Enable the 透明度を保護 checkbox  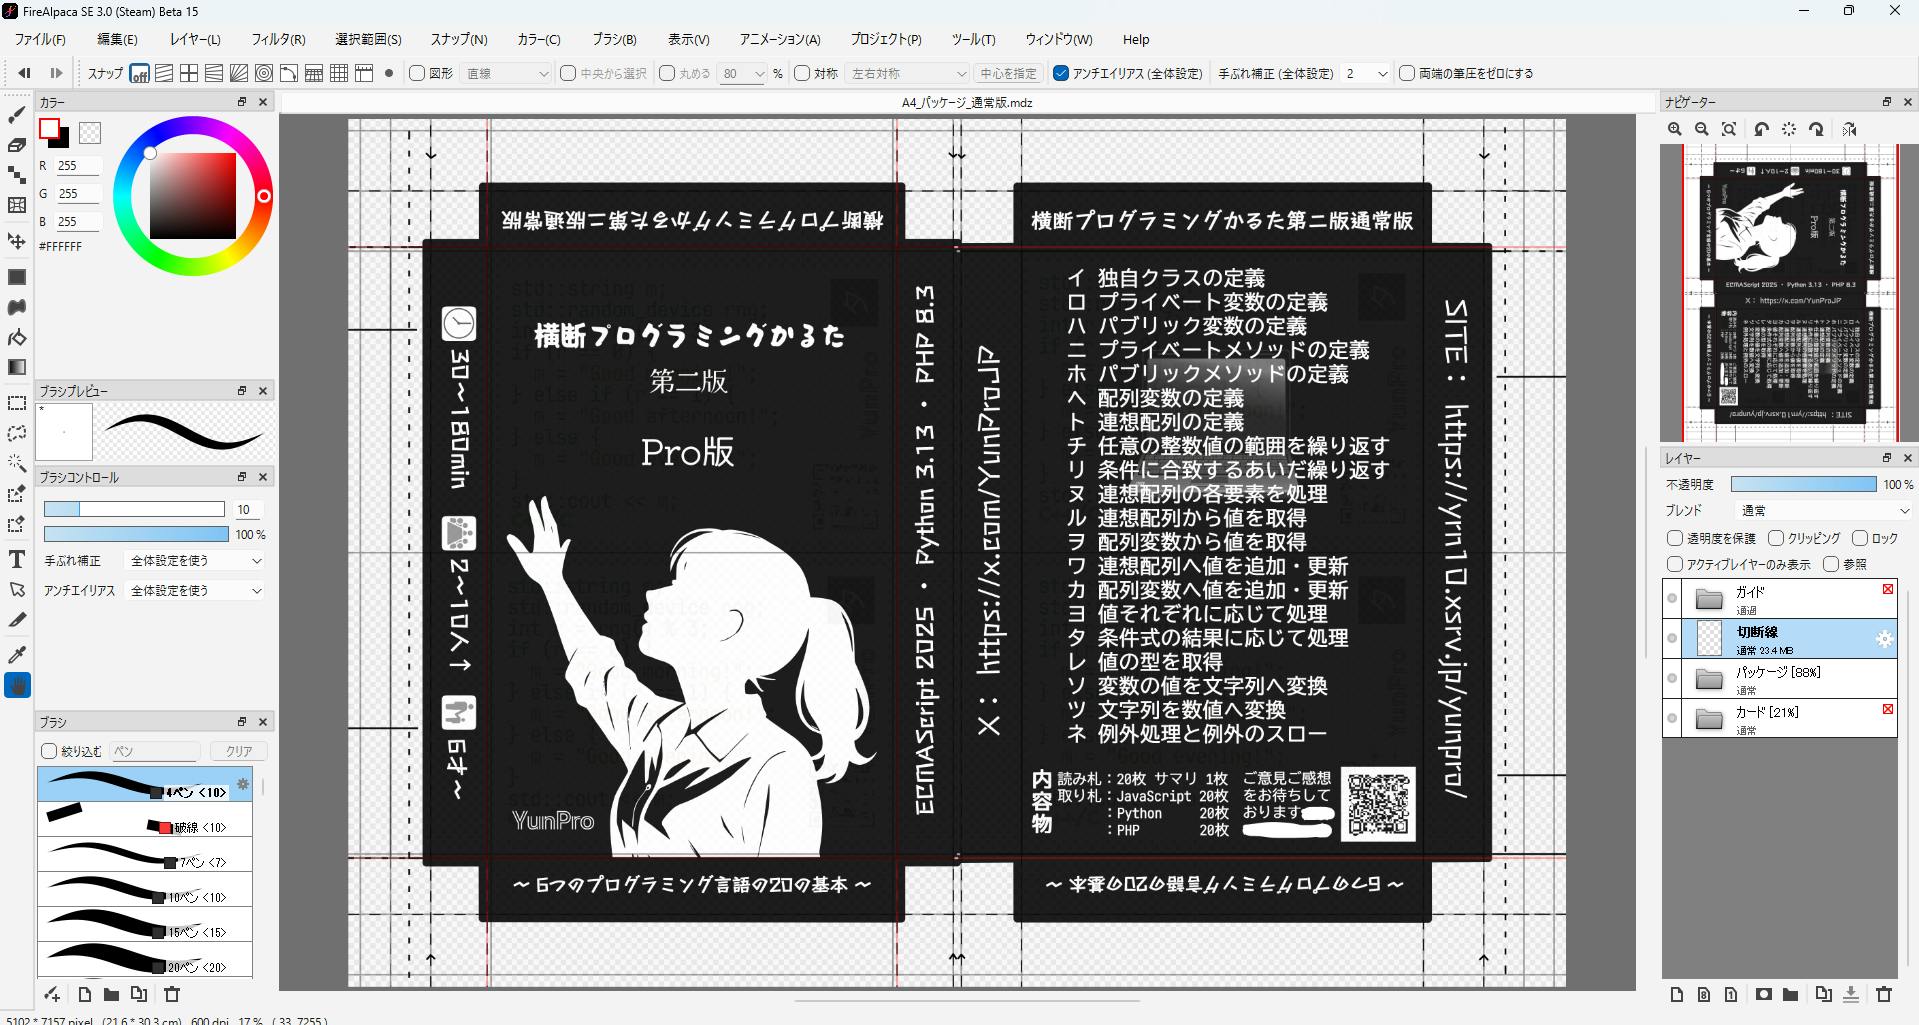pos(1675,538)
